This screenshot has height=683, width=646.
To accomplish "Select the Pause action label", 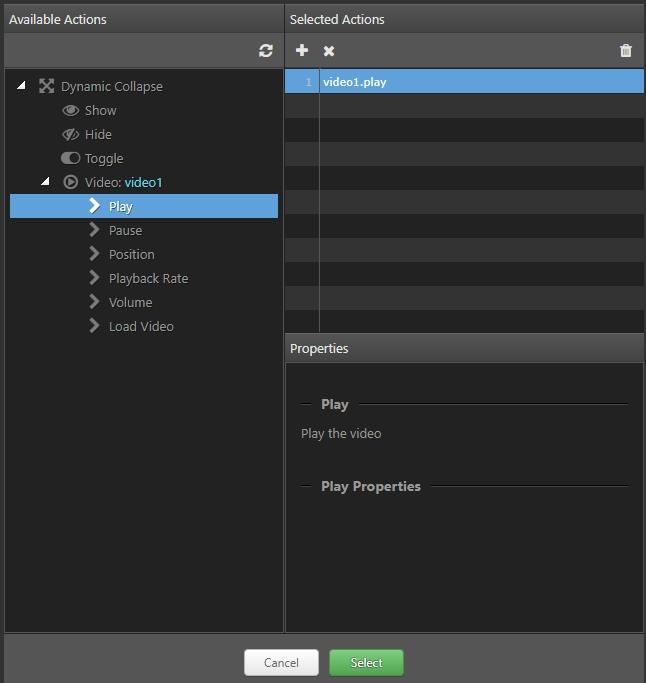I will [x=125, y=230].
